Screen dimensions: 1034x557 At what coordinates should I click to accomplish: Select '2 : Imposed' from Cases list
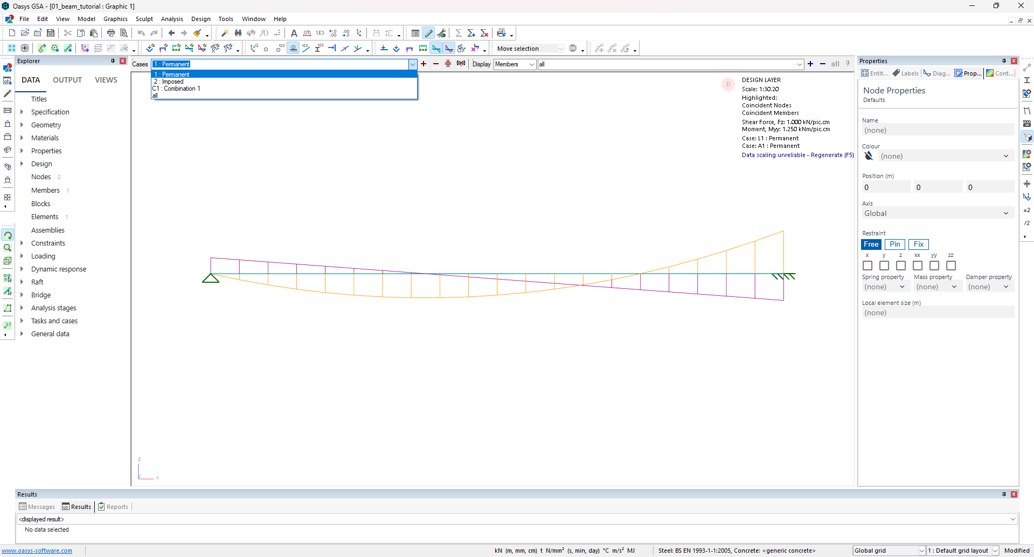[170, 82]
